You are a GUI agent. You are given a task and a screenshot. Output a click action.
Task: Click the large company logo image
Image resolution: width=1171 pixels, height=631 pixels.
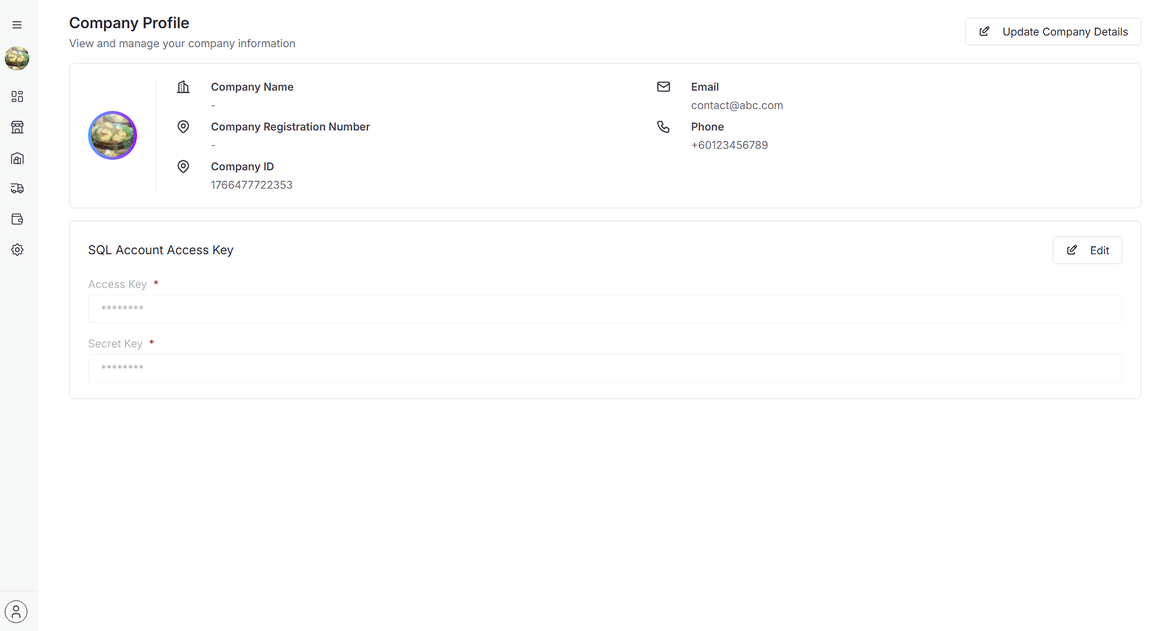pyautogui.click(x=113, y=136)
